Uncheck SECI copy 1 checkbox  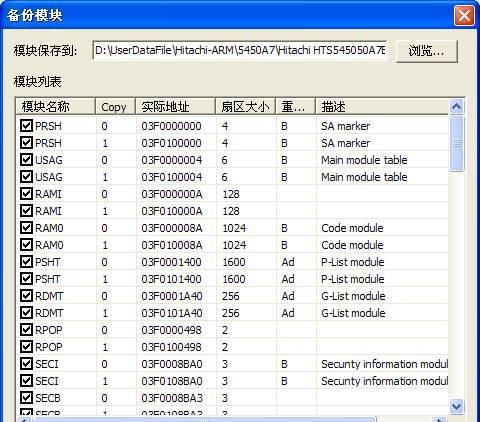pos(26,381)
